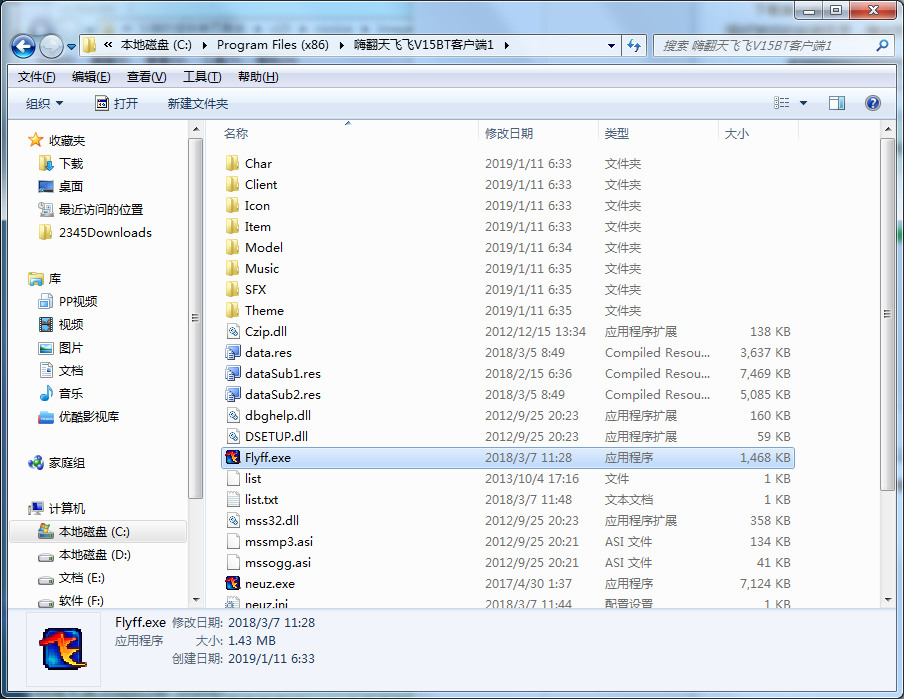Open the 查看(V) menu
Viewport: 904px width, 699px height.
point(146,77)
